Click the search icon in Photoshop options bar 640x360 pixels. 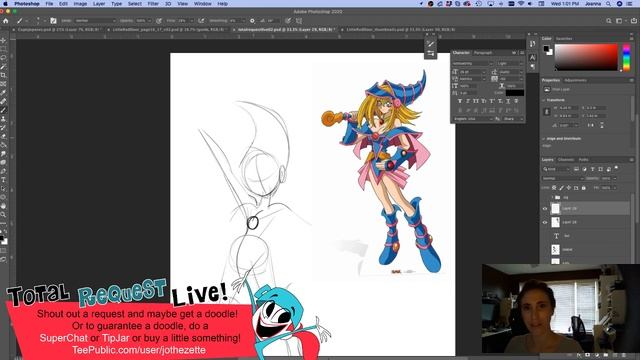[x=609, y=20]
